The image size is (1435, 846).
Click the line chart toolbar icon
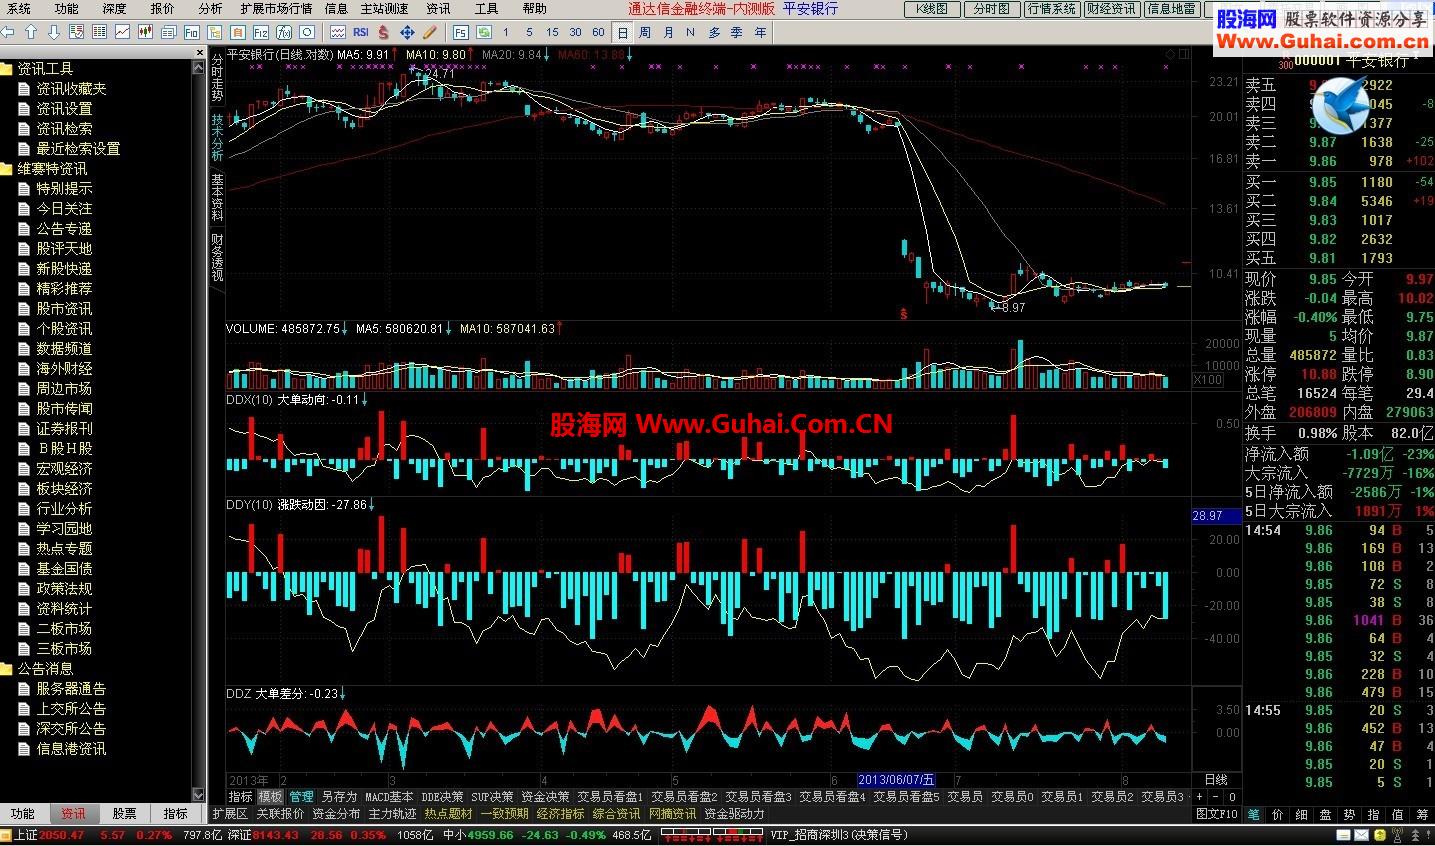pos(122,32)
